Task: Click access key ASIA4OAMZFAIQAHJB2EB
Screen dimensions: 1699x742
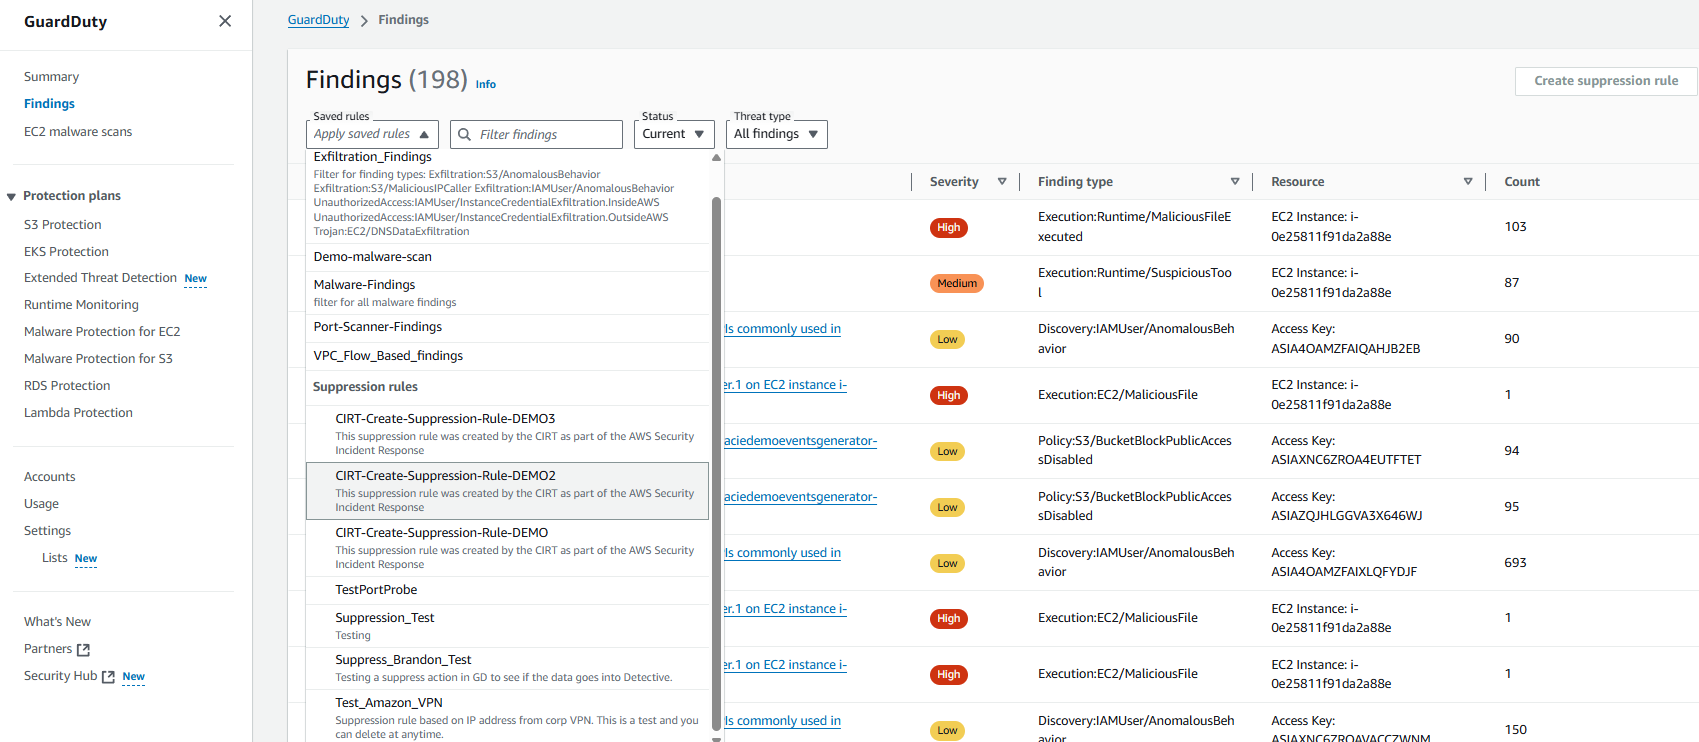Action: 1345,349
